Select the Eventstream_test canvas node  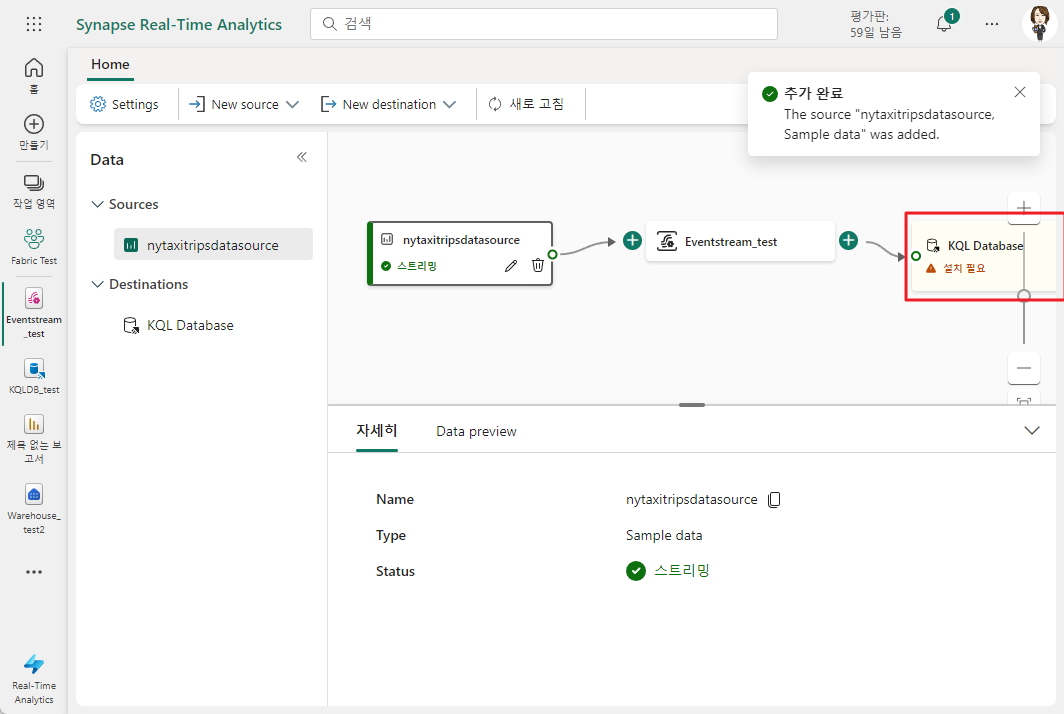740,242
